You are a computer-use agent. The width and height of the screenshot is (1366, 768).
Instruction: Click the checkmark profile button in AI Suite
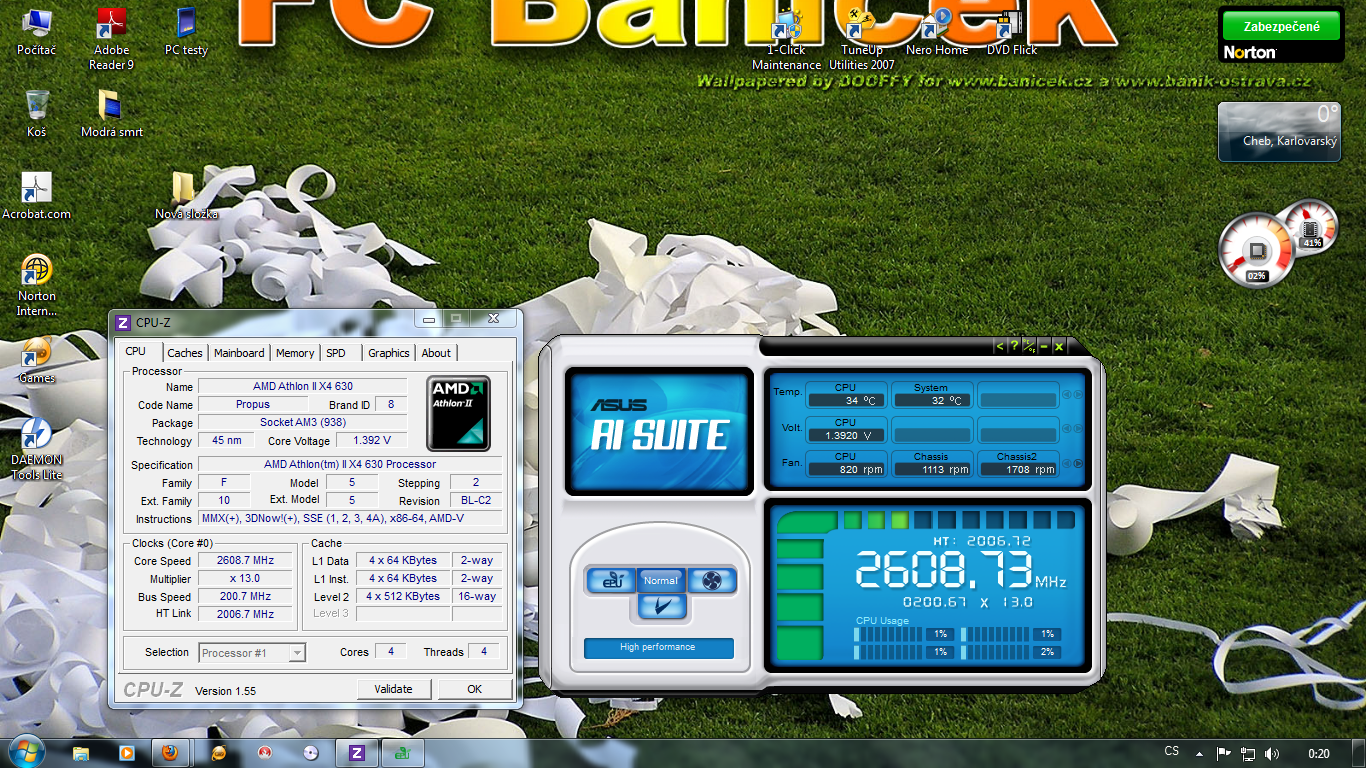point(661,606)
